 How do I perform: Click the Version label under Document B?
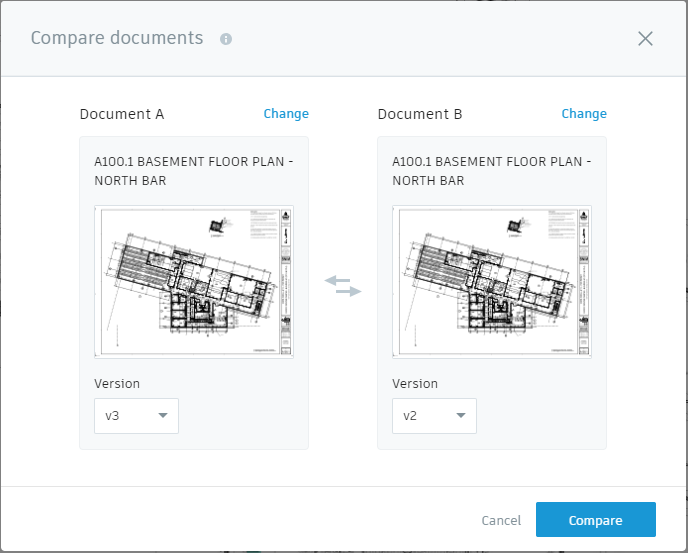coord(415,383)
